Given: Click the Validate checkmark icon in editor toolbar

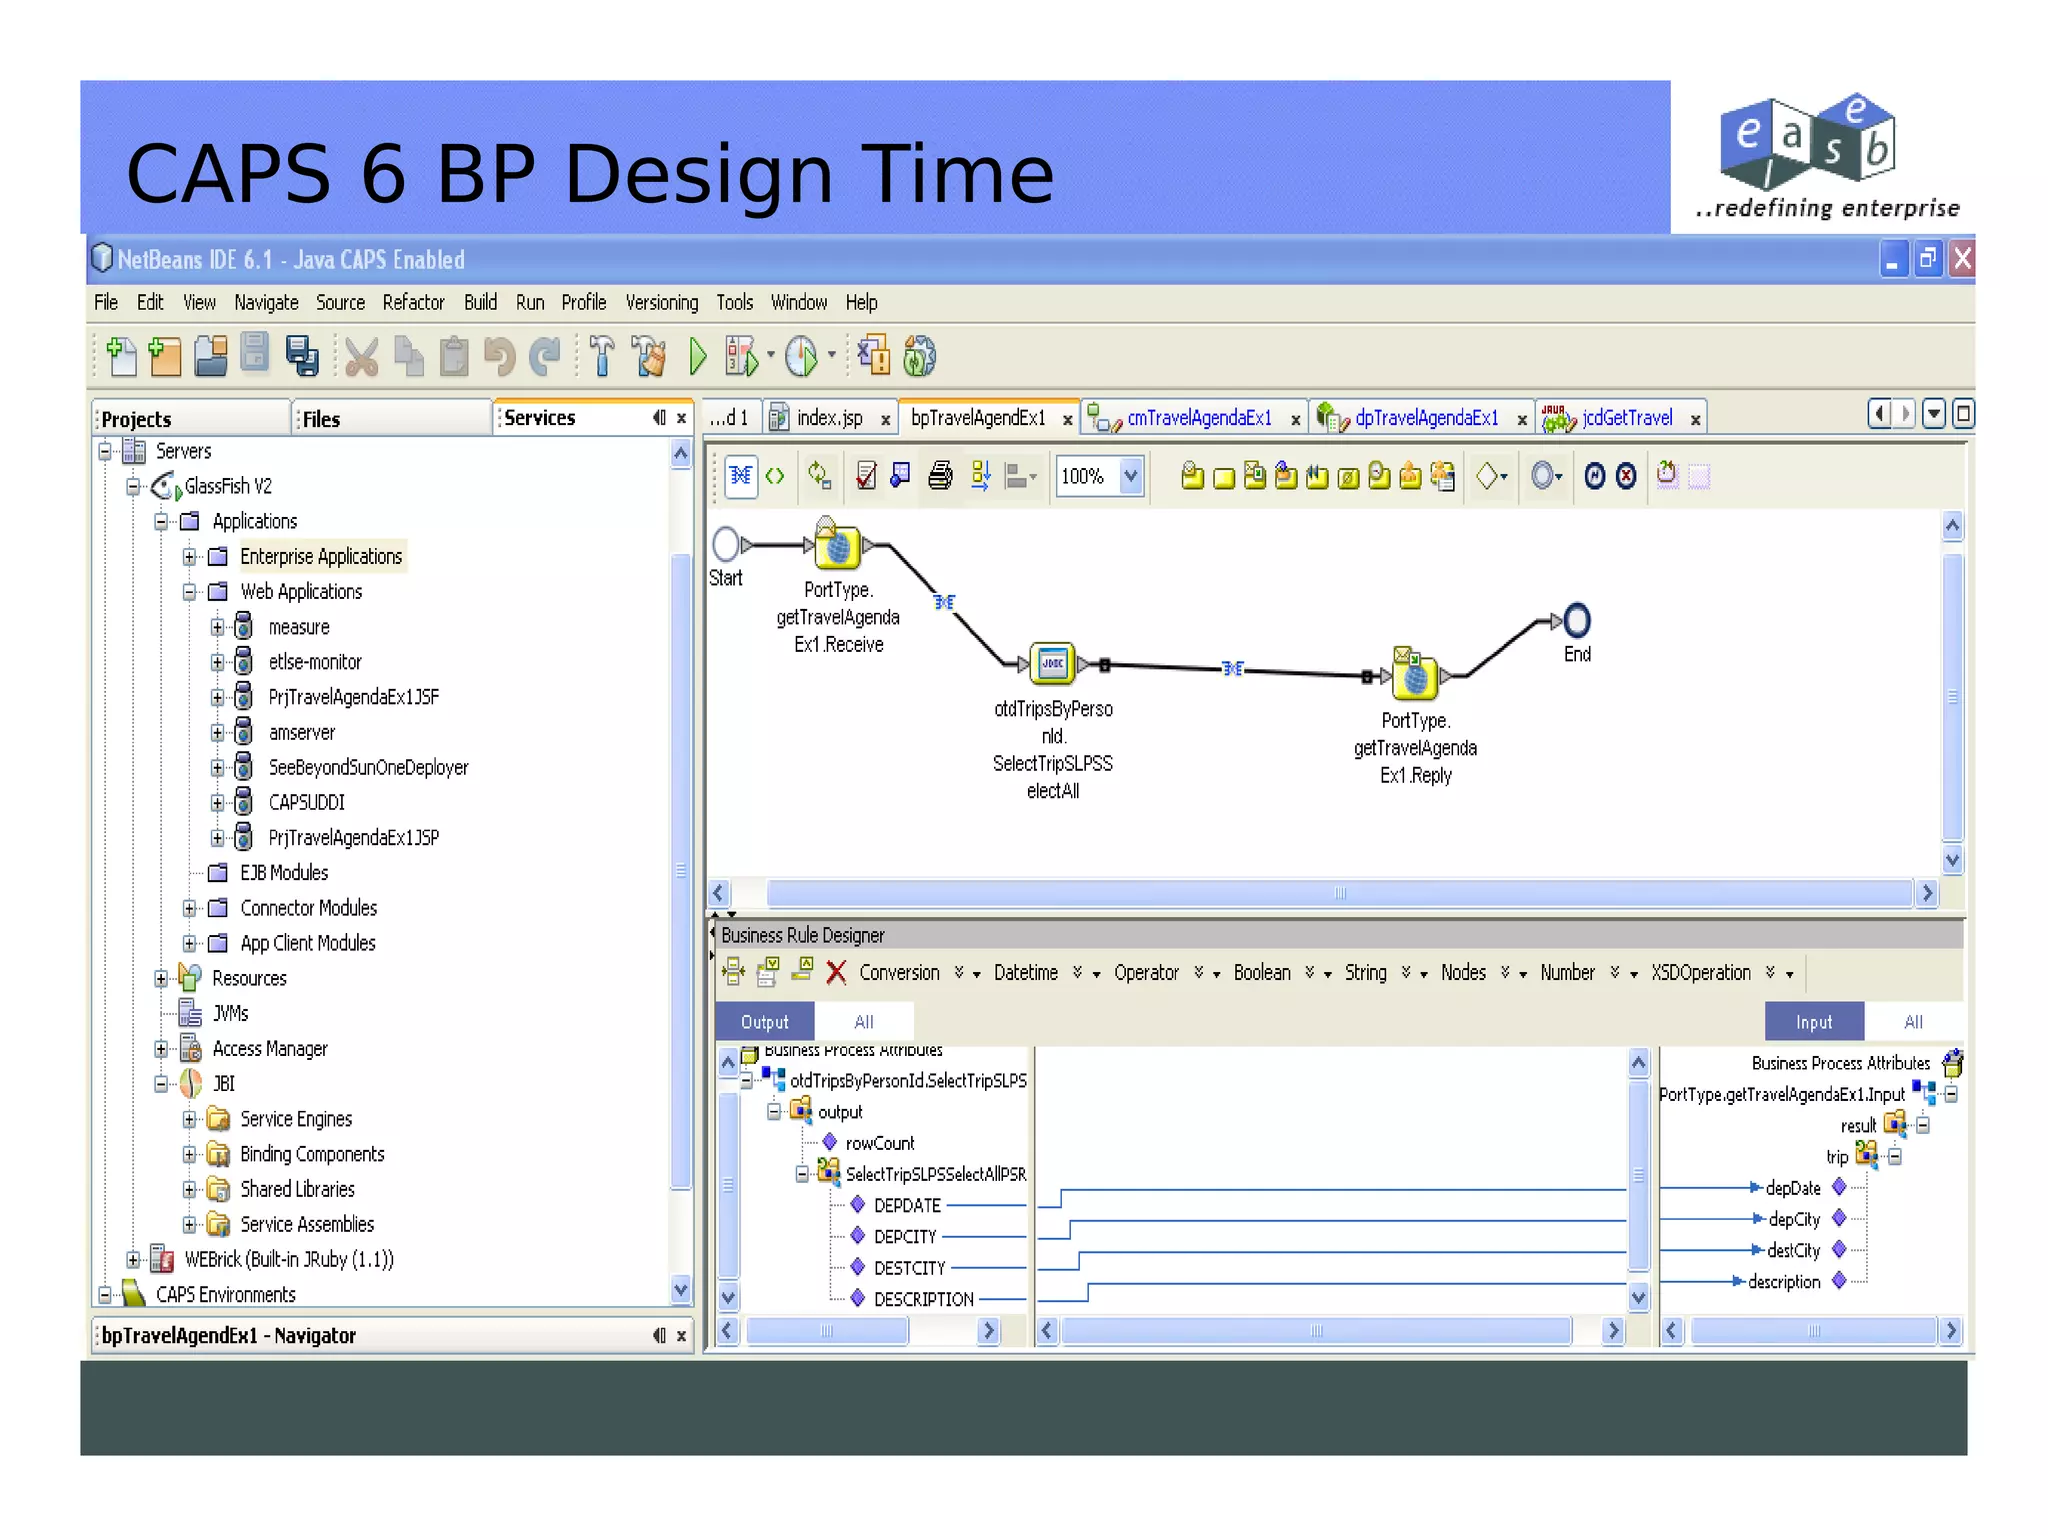Looking at the screenshot, I should (866, 476).
